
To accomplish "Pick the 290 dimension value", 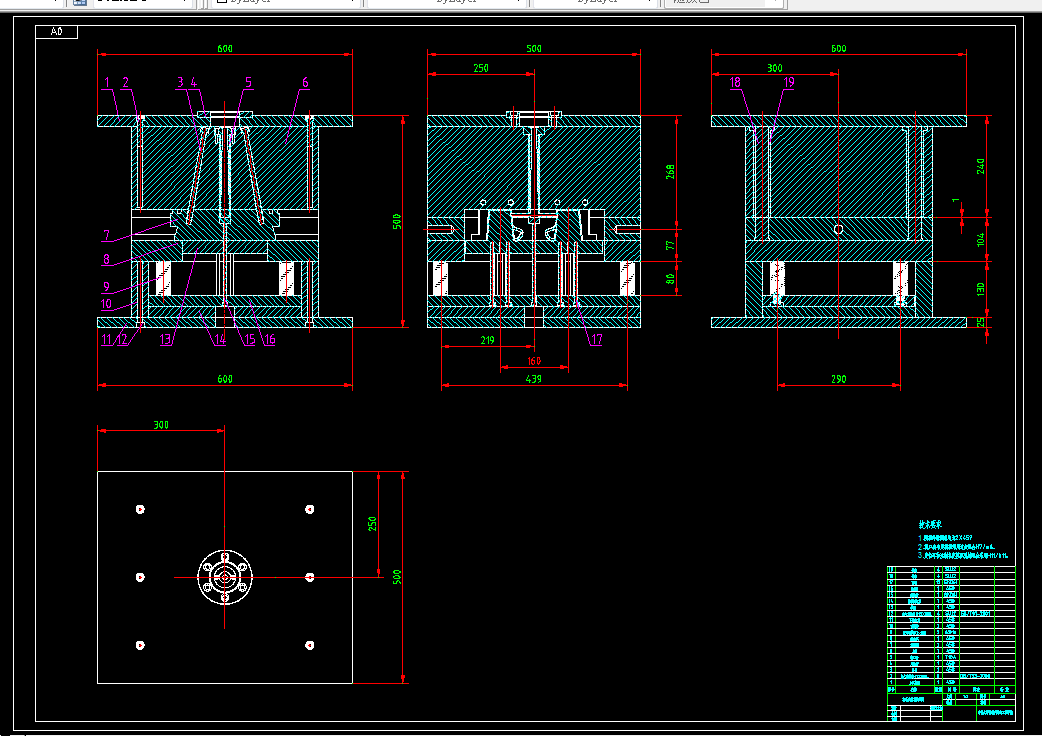I will 839,379.
